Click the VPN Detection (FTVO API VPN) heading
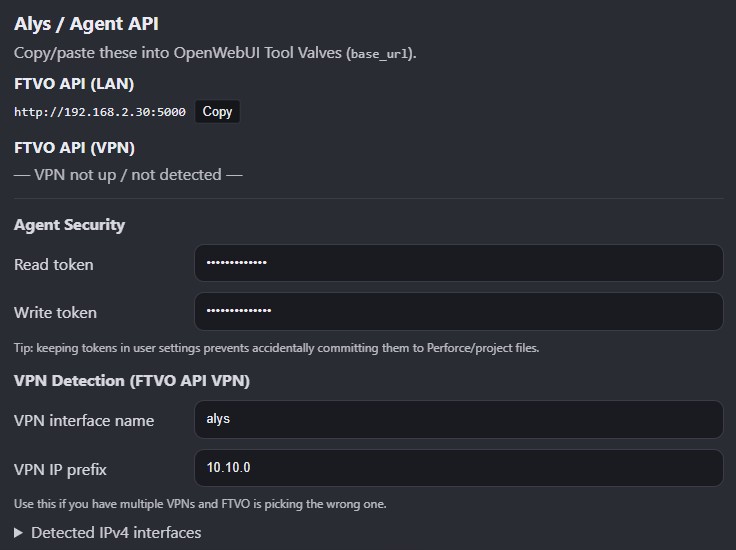Viewport: 736px width, 550px height. pyautogui.click(x=132, y=381)
